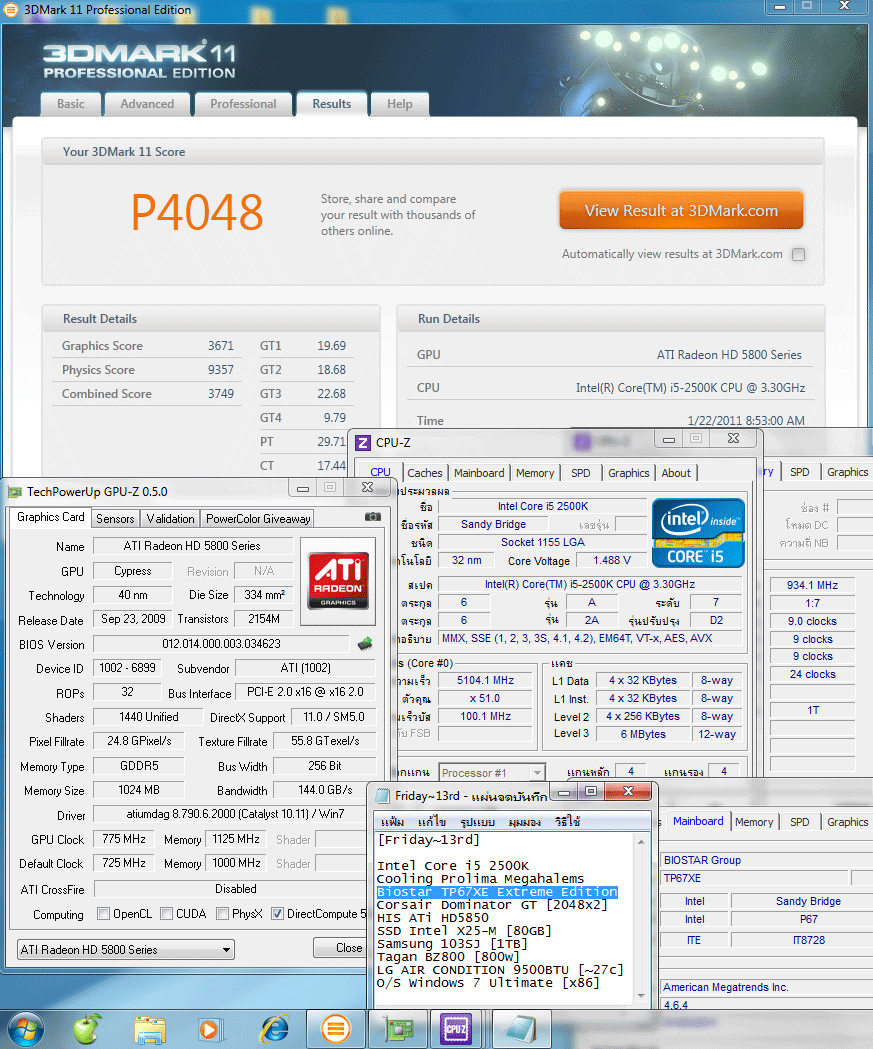873x1049 pixels.
Task: Click GPU Clock 775 MHz field
Action: click(x=124, y=839)
